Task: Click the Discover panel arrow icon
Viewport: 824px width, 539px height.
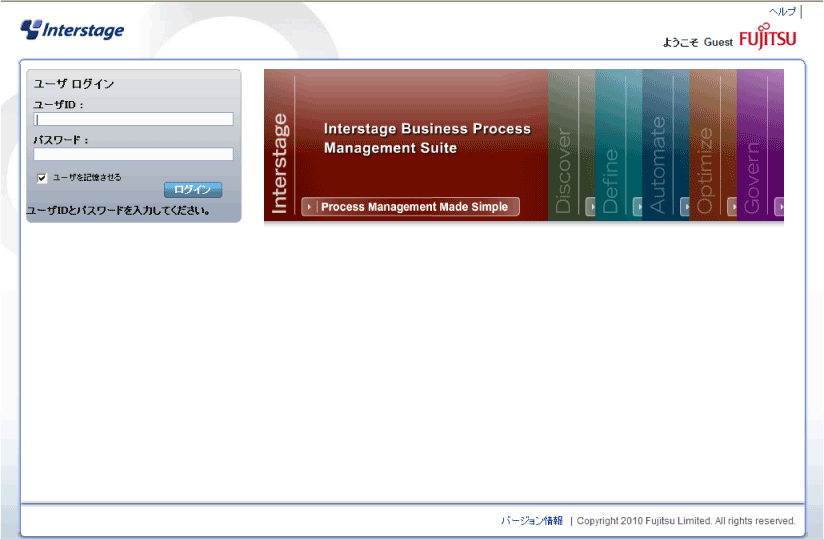Action: coord(591,207)
